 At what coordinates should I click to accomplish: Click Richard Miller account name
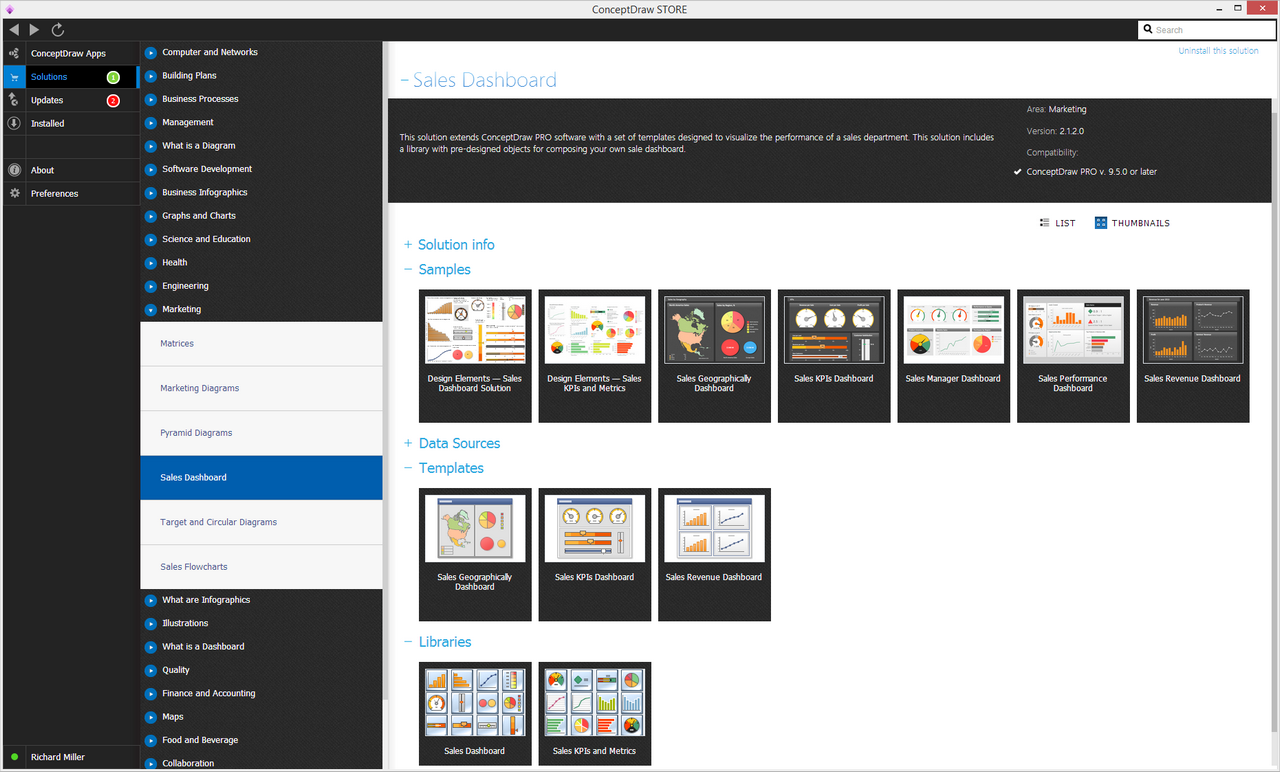click(x=58, y=757)
